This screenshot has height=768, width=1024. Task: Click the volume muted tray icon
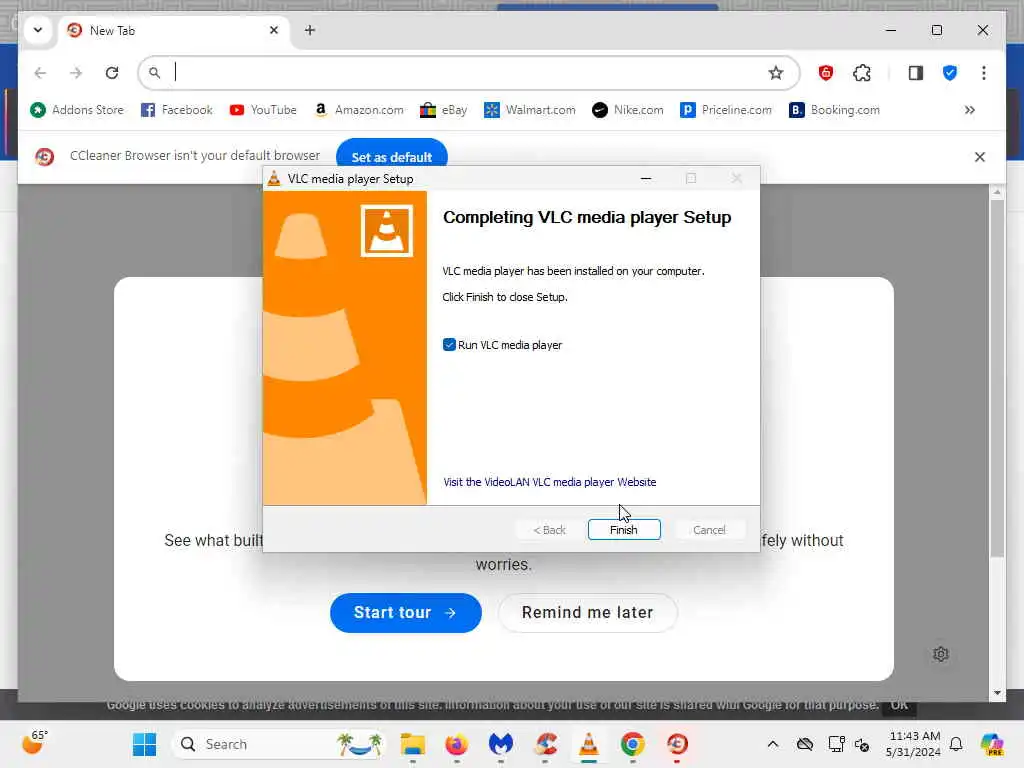point(862,744)
